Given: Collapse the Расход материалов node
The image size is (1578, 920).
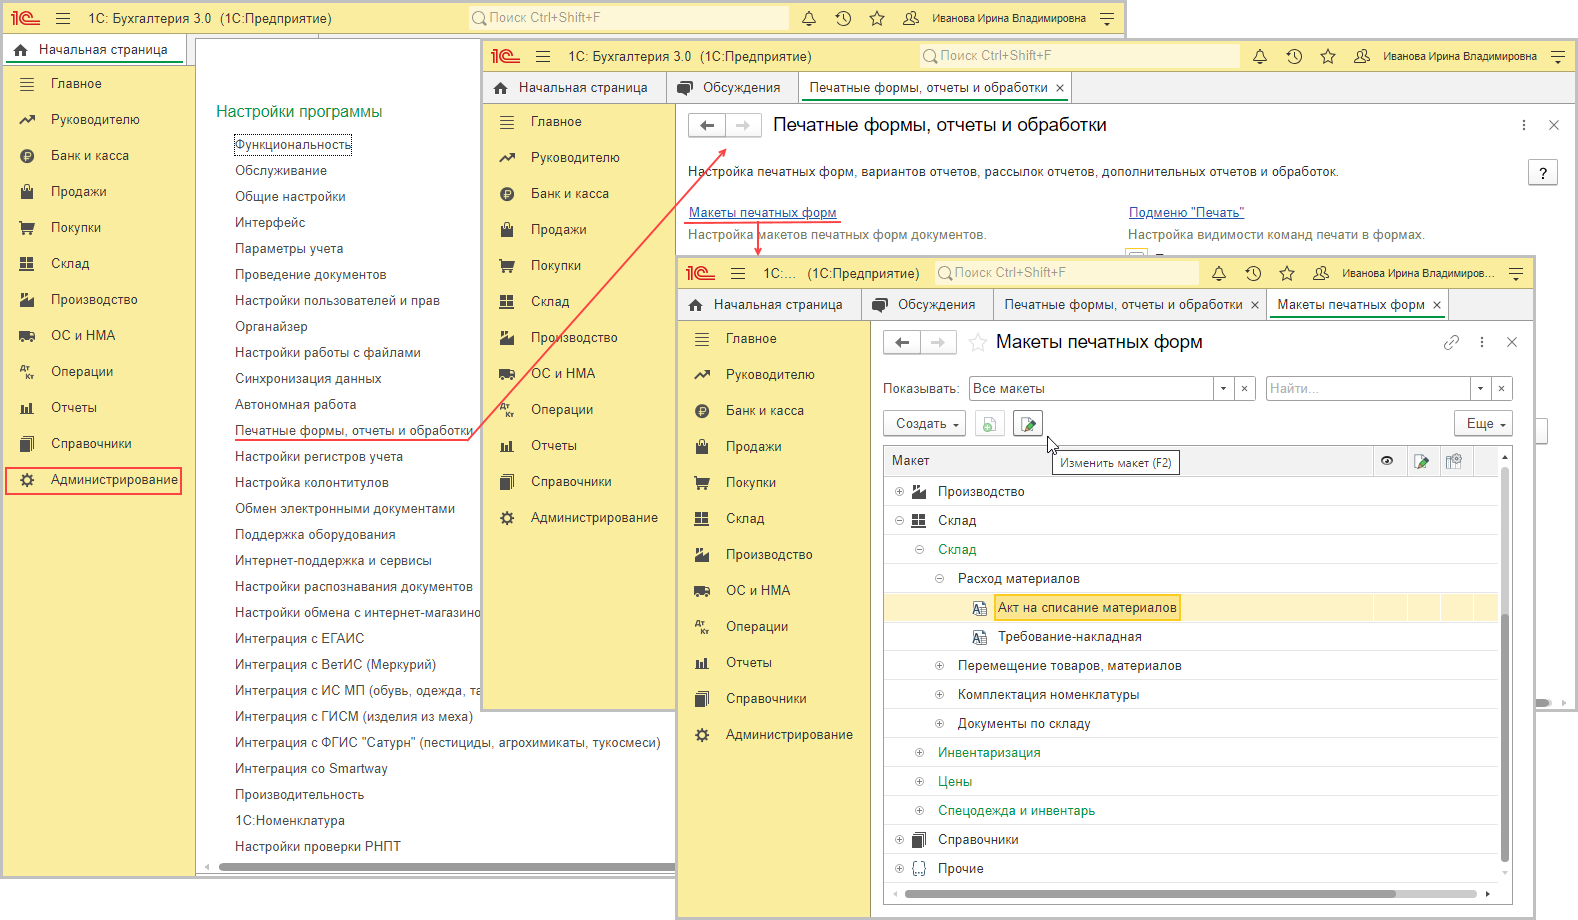Looking at the screenshot, I should click(939, 579).
